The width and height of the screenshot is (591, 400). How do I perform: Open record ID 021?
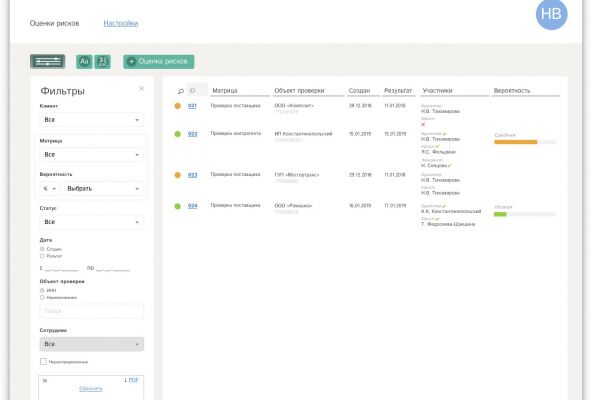click(192, 106)
